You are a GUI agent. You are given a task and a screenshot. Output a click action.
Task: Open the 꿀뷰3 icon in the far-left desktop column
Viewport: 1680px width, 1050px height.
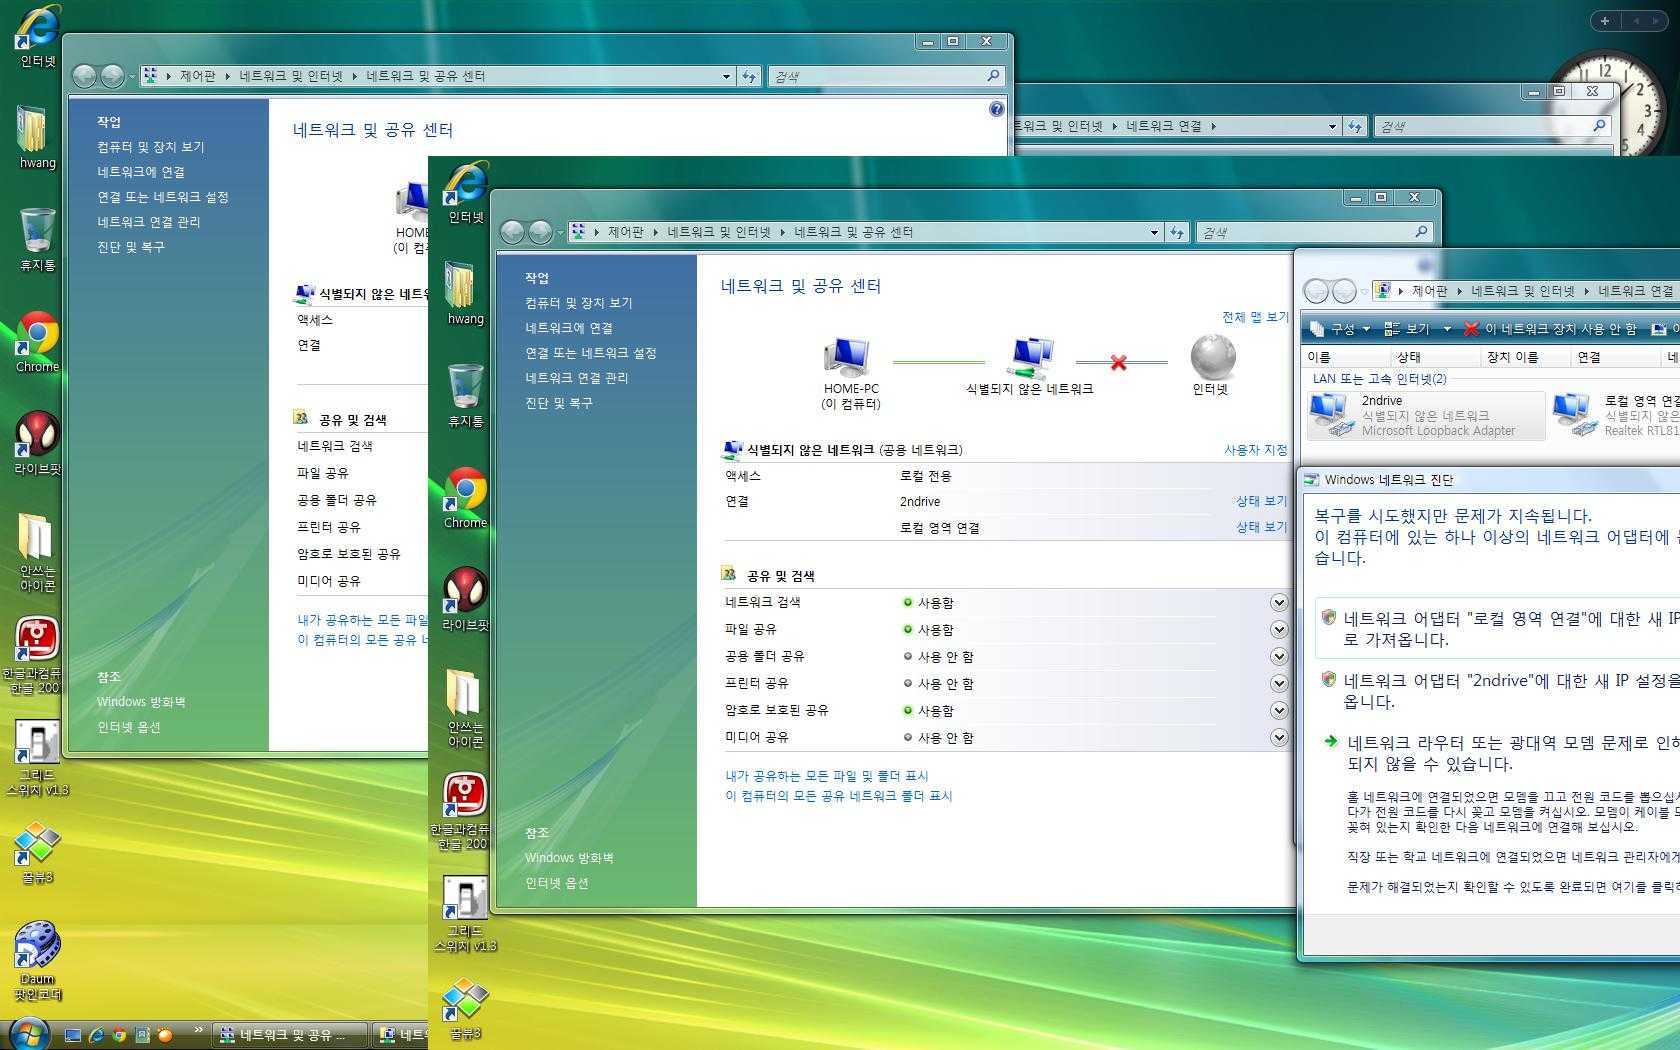tap(37, 854)
